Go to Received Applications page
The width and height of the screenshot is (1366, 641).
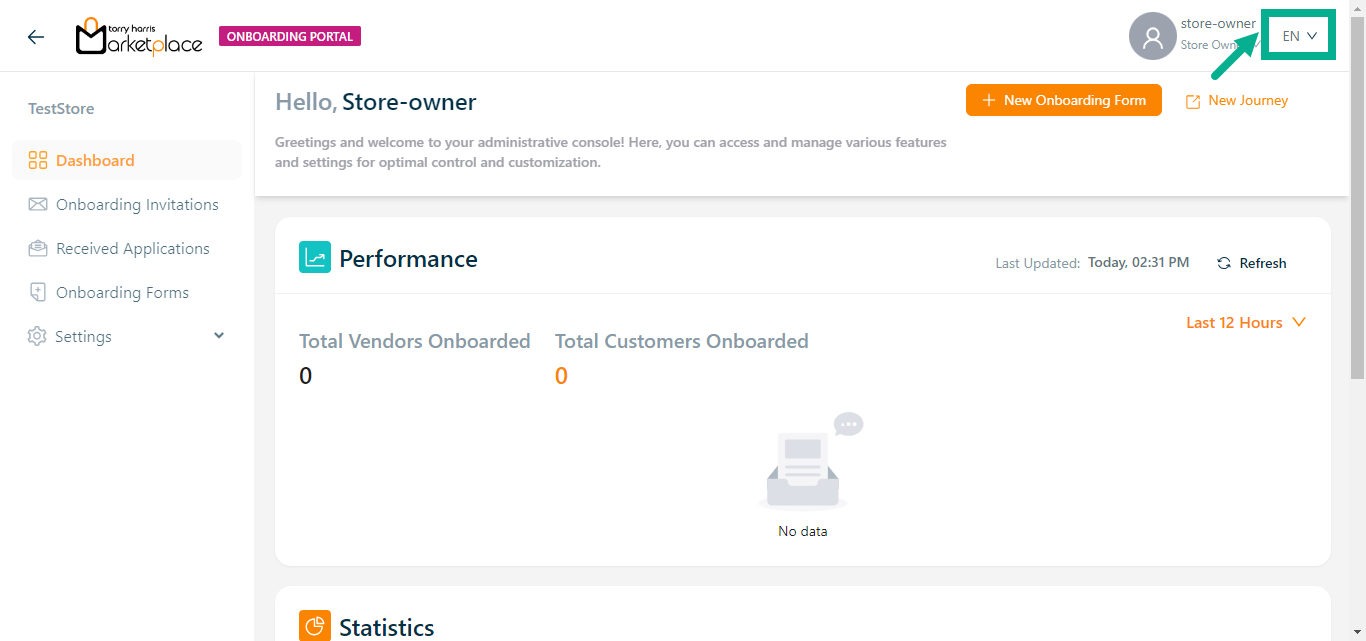pyautogui.click(x=133, y=249)
